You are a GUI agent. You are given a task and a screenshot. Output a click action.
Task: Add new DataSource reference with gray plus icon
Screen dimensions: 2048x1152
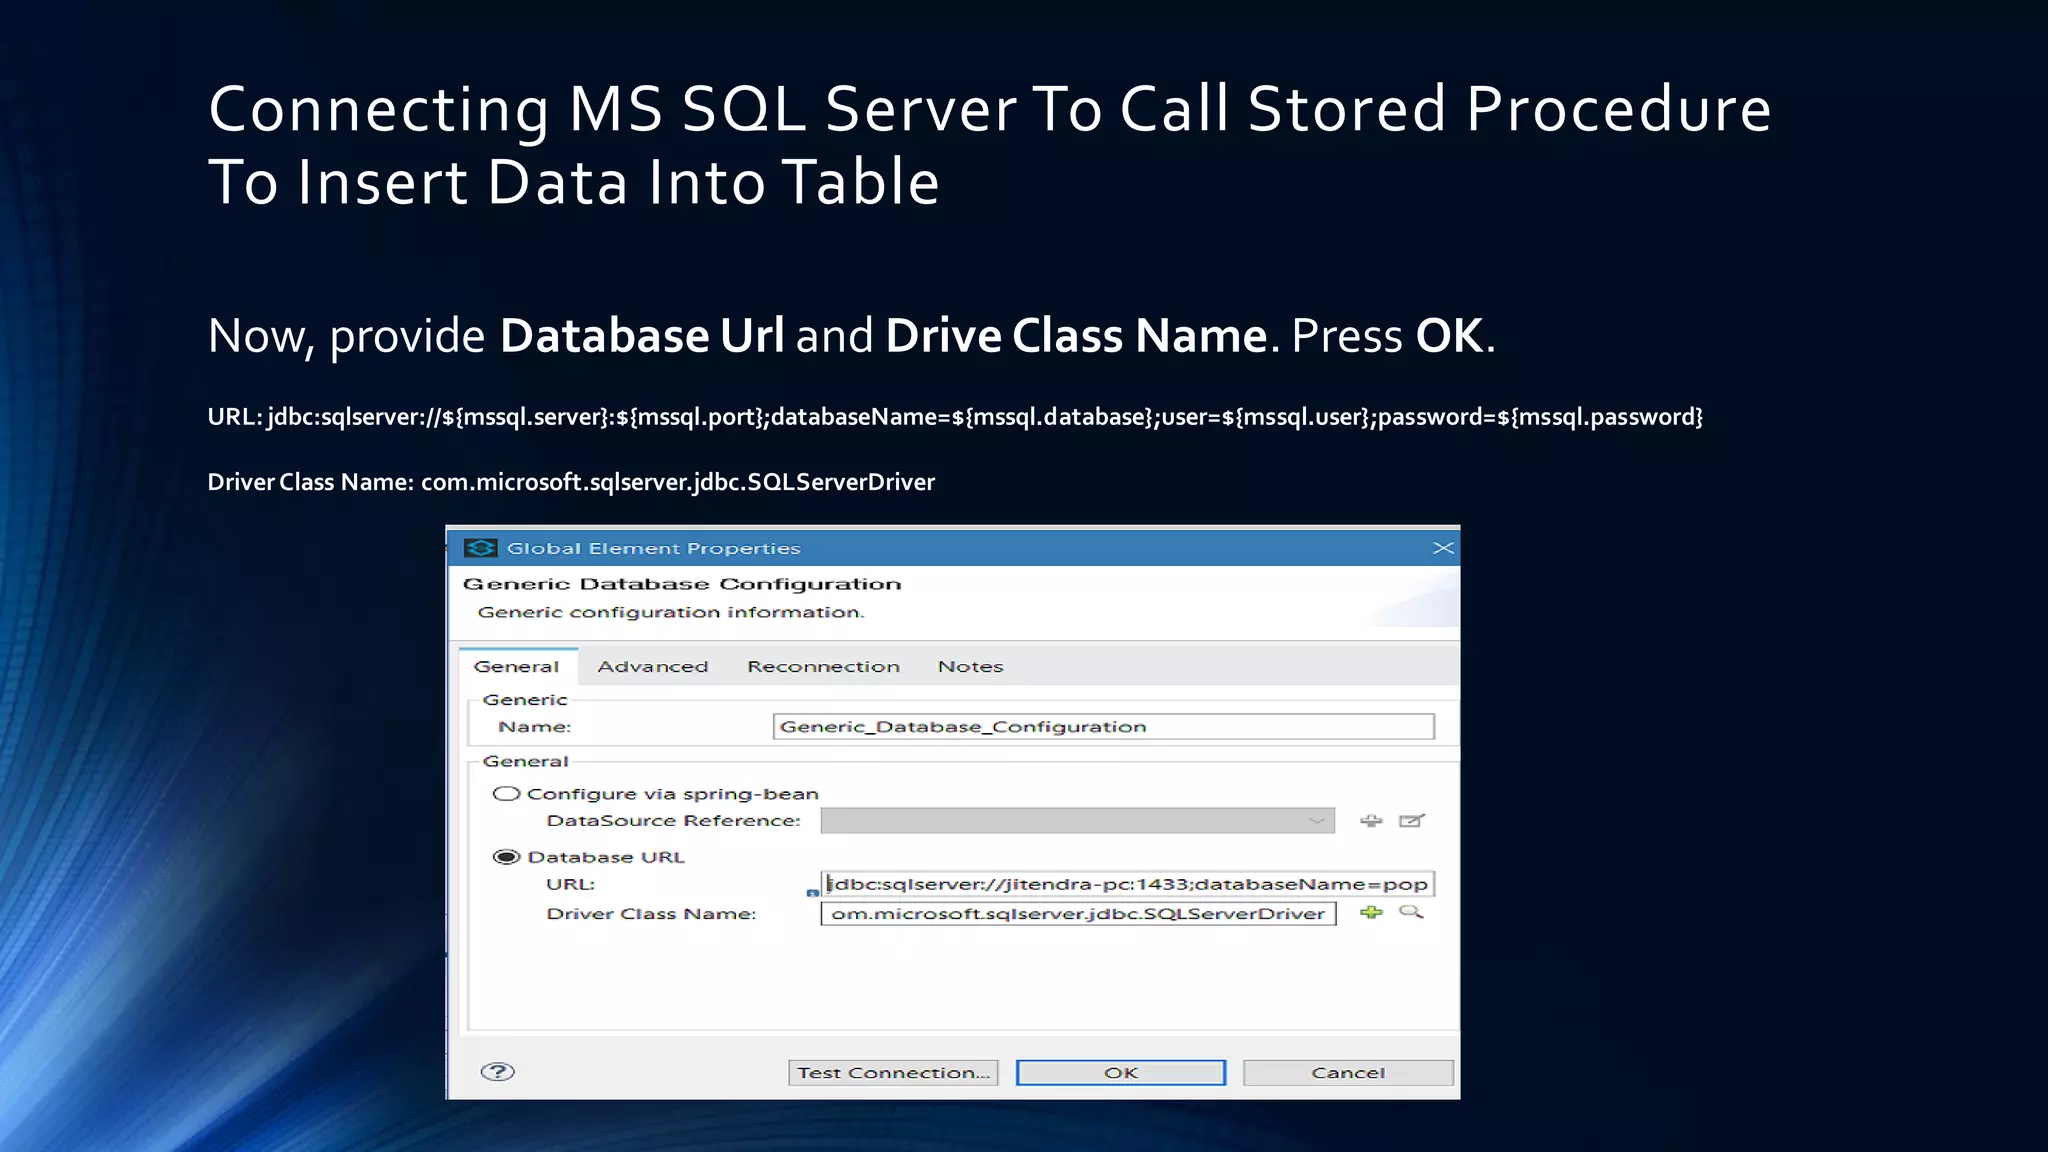(x=1371, y=821)
